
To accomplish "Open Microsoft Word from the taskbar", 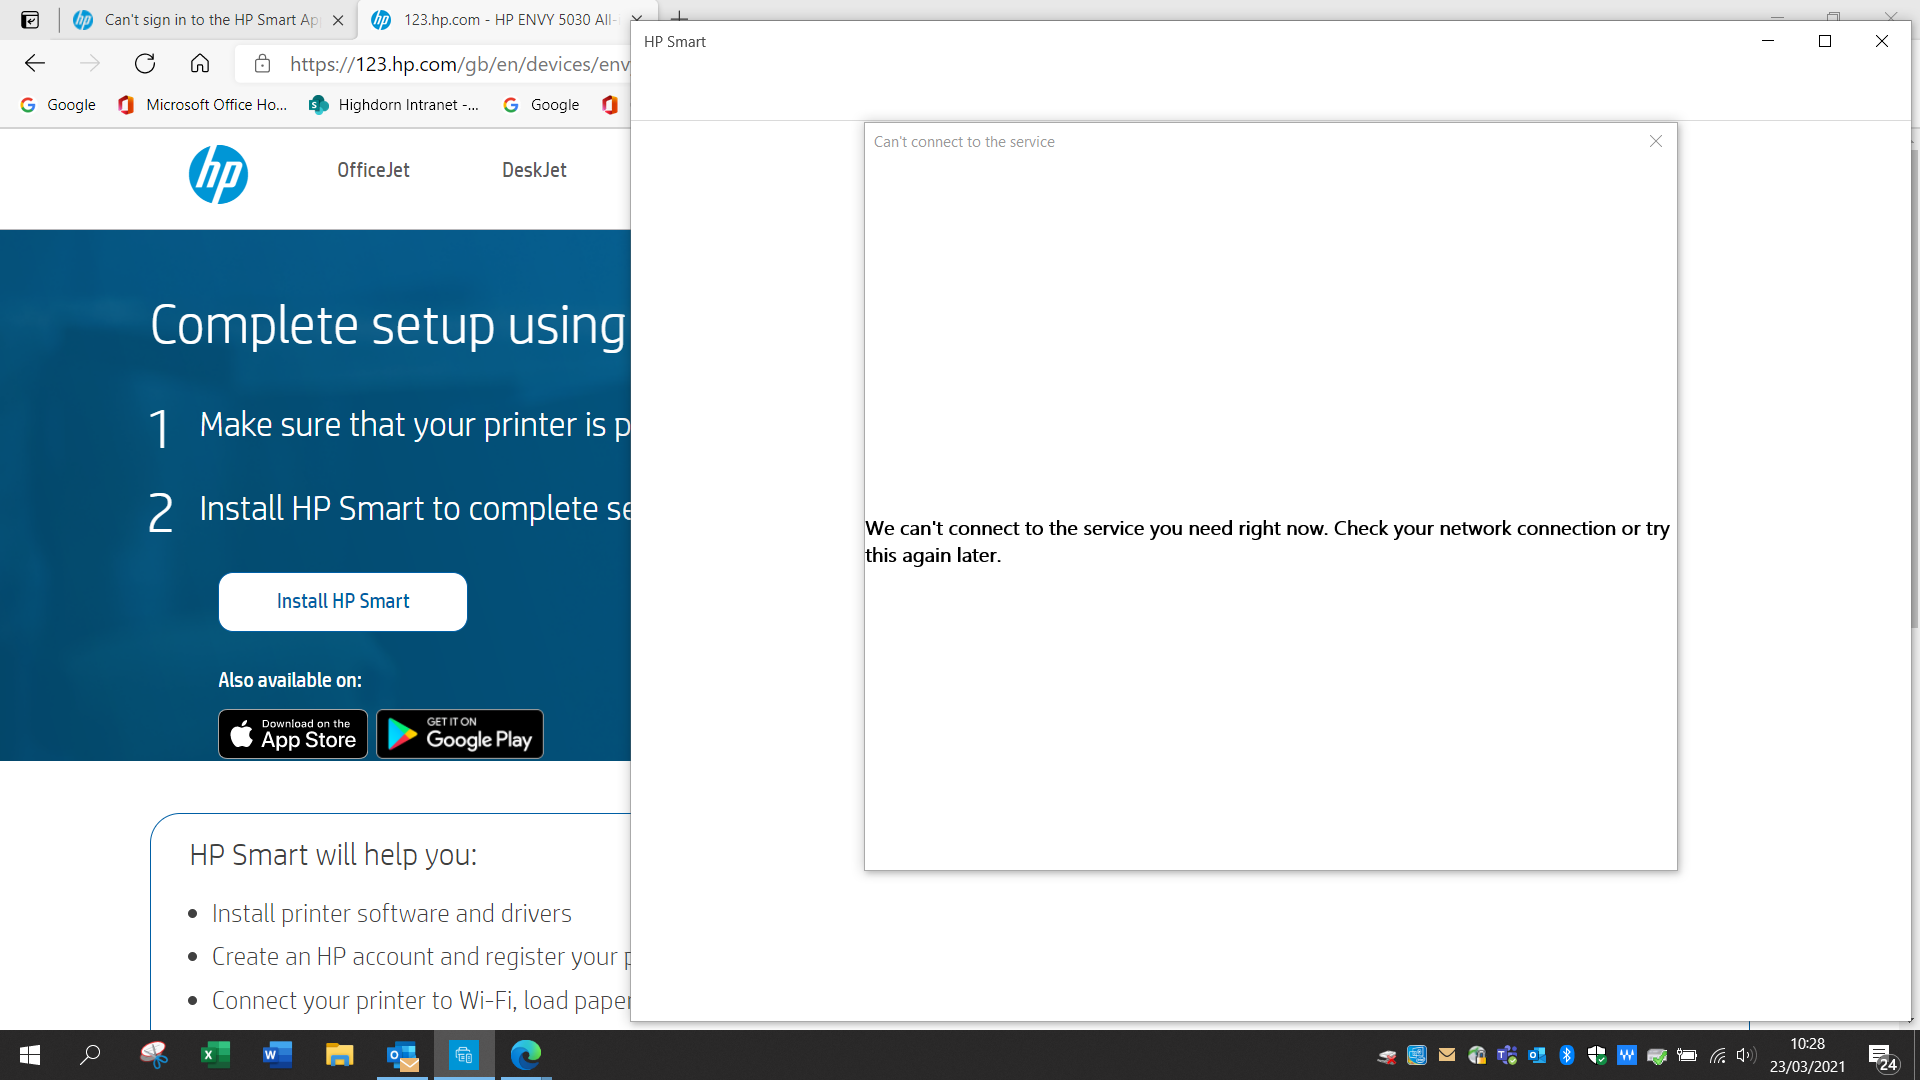I will 277,1055.
